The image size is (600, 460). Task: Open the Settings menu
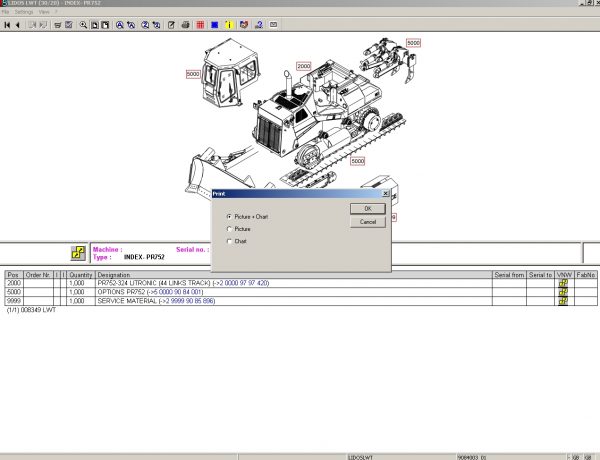click(22, 12)
